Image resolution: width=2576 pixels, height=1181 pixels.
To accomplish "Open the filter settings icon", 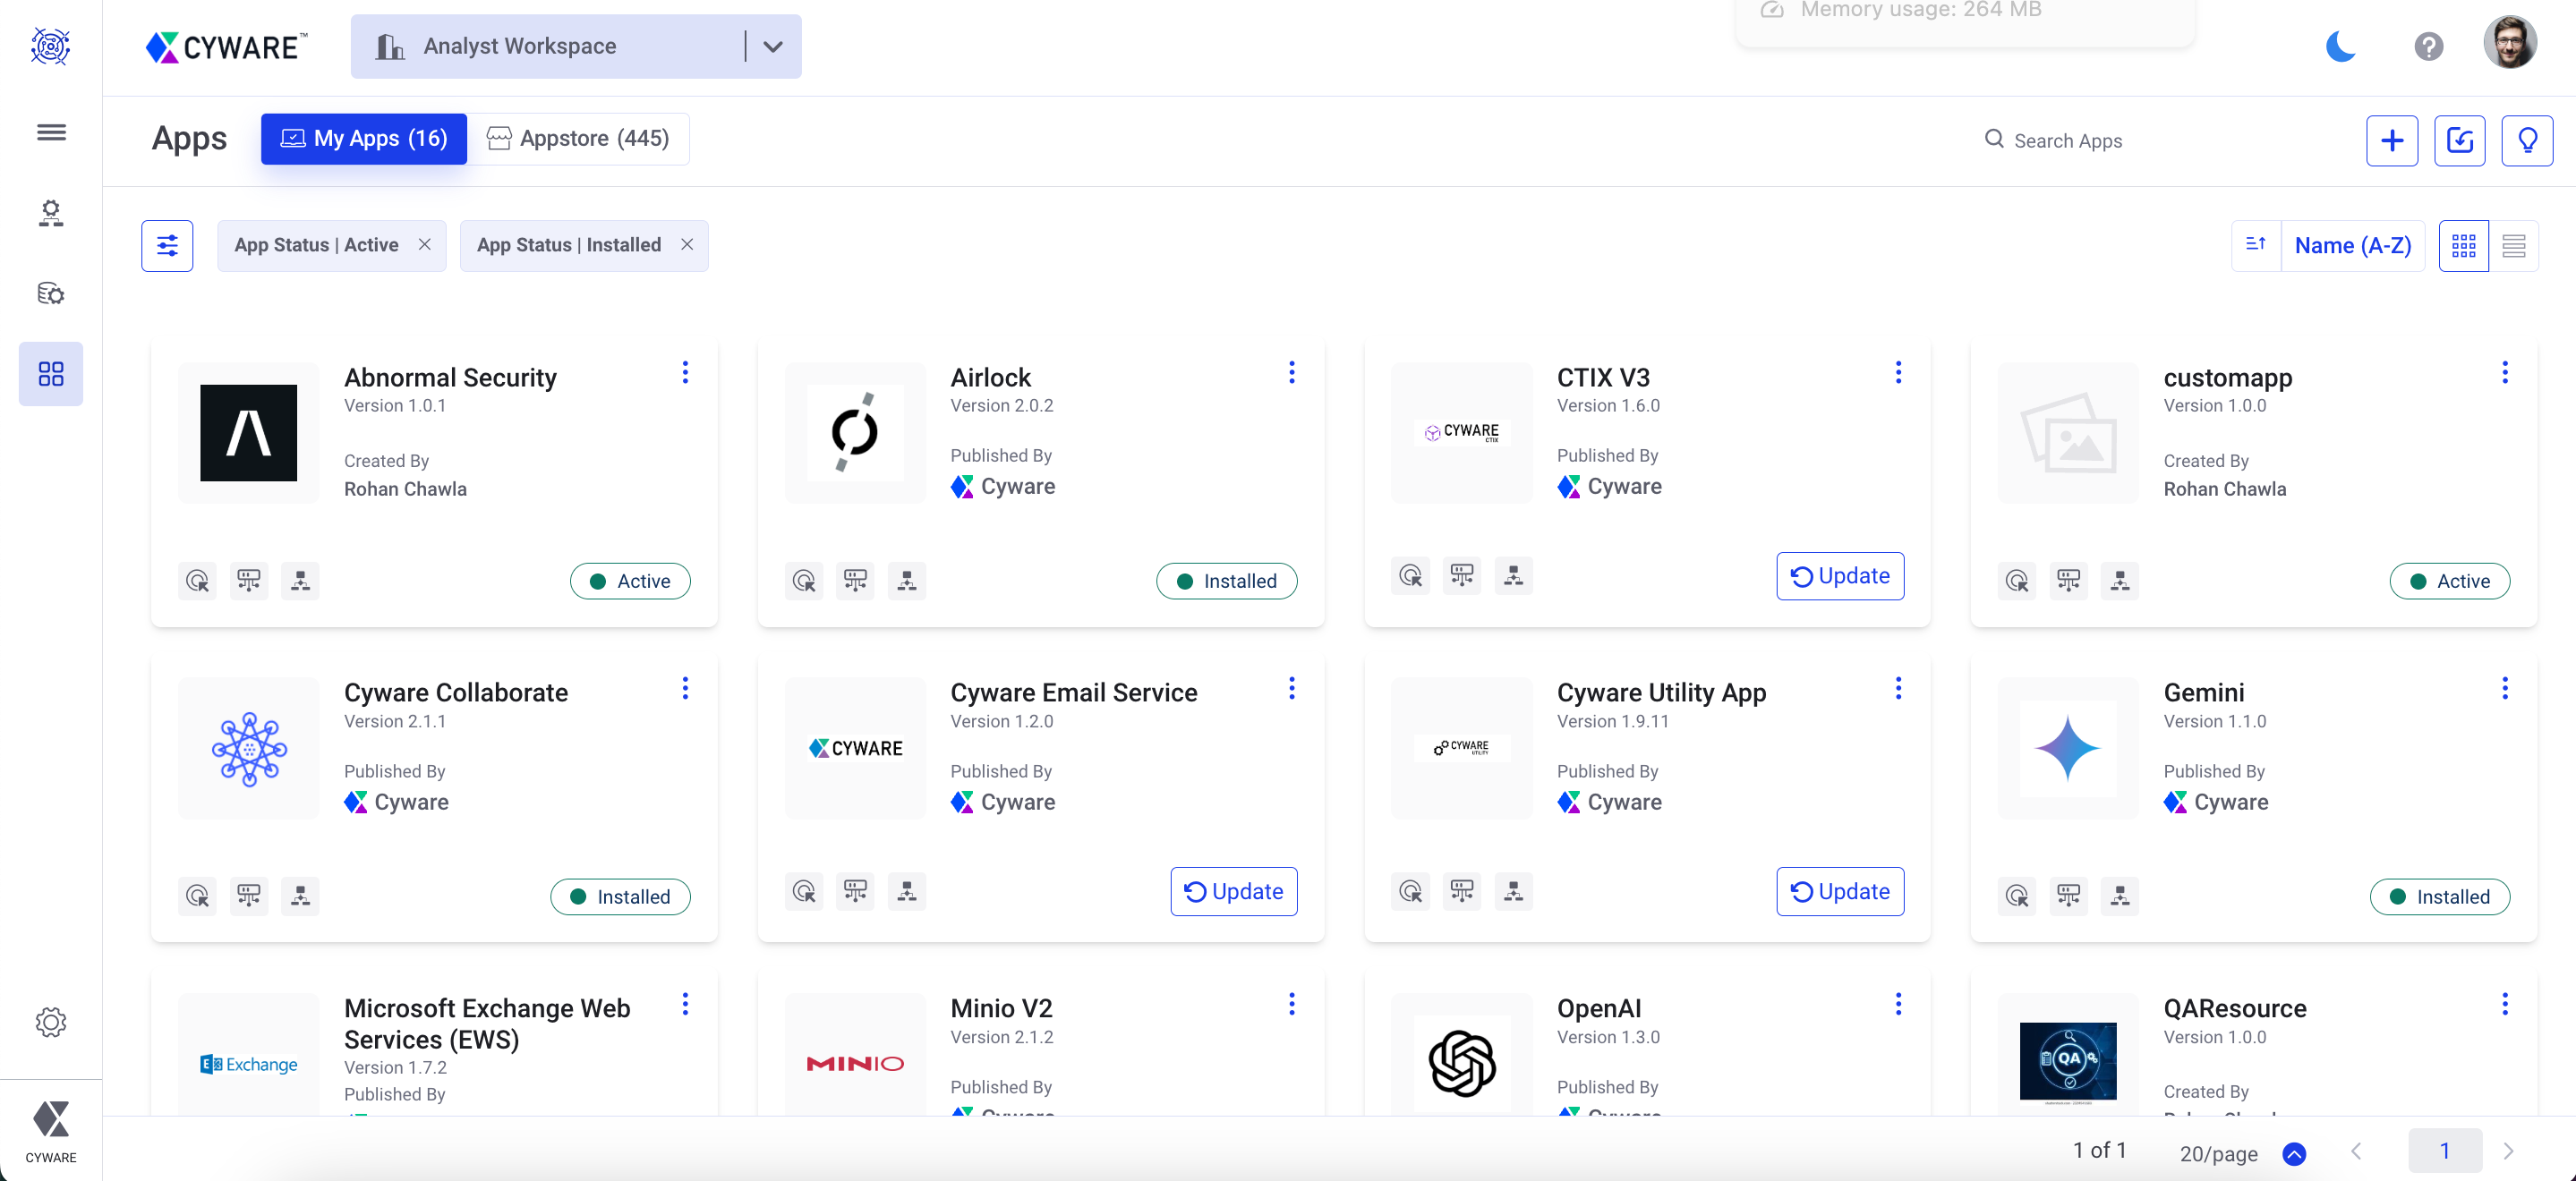I will [x=167, y=245].
